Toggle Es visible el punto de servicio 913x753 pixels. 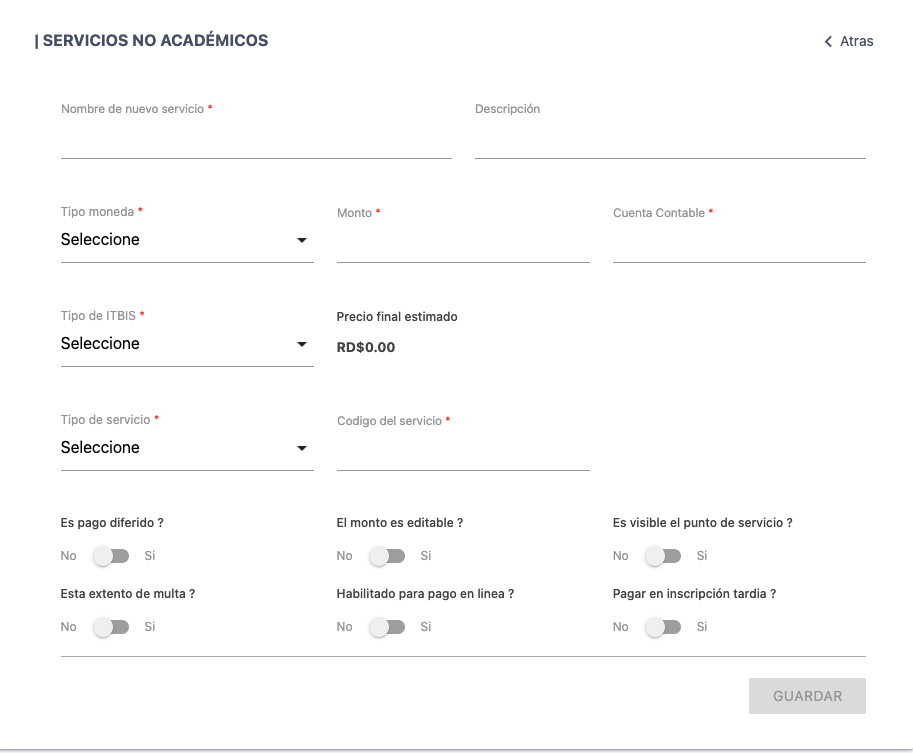pyautogui.click(x=662, y=556)
